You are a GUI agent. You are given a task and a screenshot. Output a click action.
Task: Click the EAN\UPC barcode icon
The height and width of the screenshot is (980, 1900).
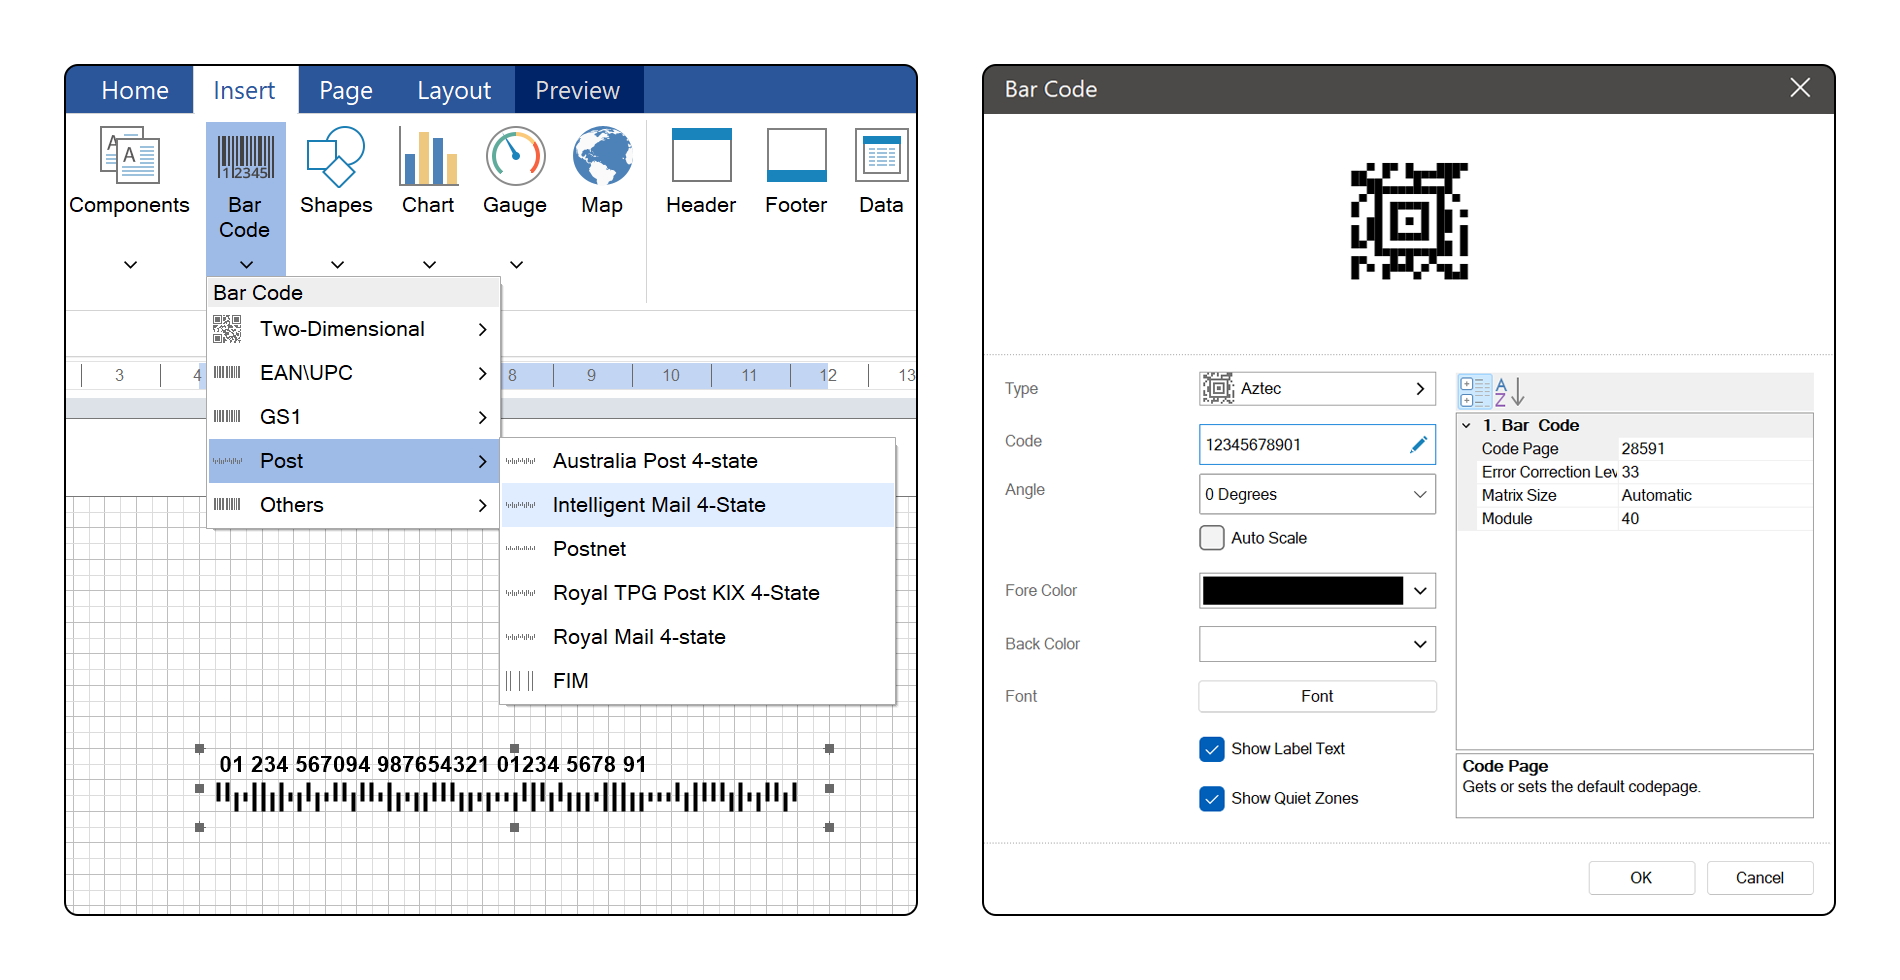tap(227, 373)
